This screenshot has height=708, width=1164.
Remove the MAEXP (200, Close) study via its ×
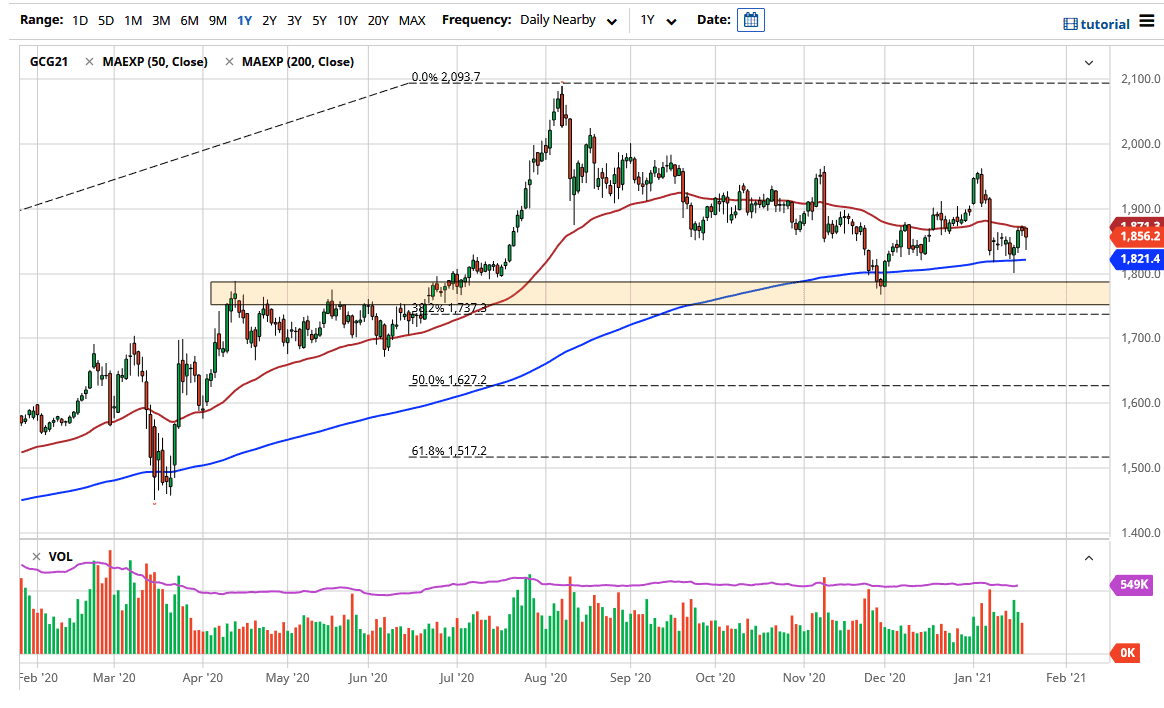tap(232, 61)
